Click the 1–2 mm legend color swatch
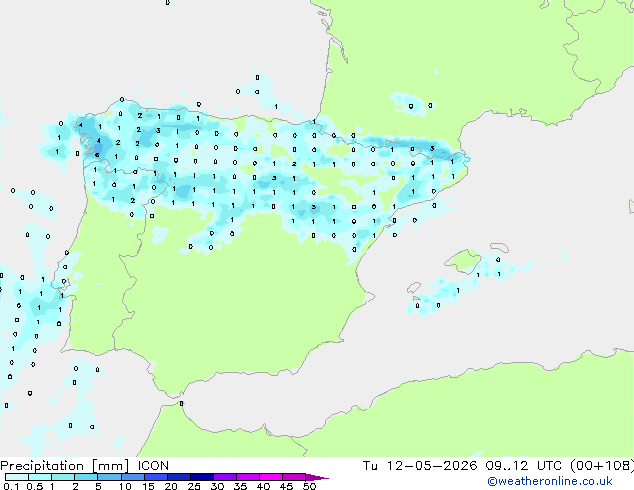Screen dimensions: 634x490 point(63,477)
